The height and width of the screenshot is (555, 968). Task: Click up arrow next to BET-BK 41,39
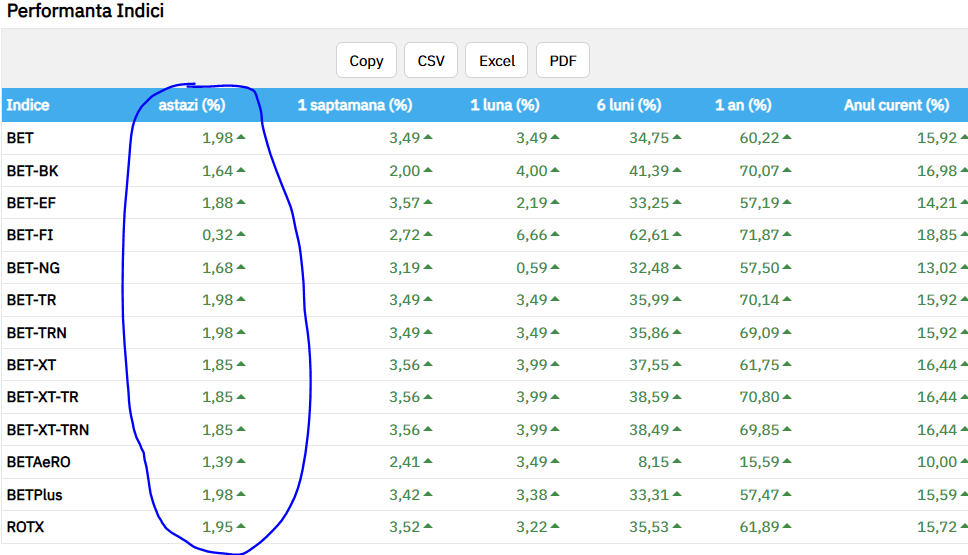pos(677,171)
